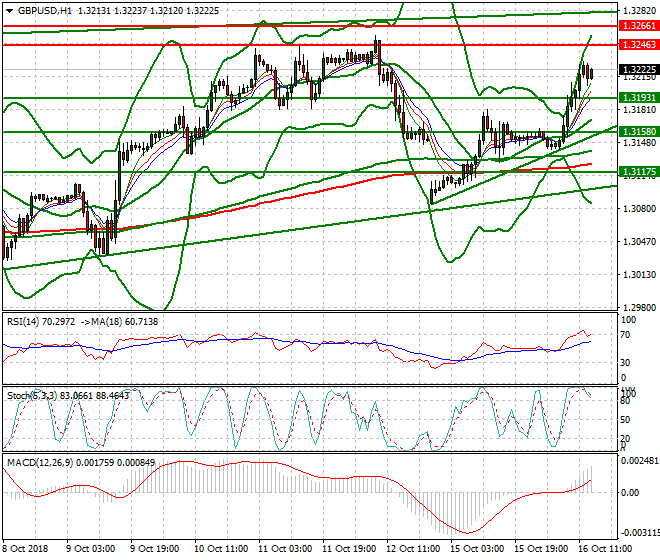Click the 1.30080 value on price scale
Image resolution: width=660 pixels, height=560 pixels.
click(635, 208)
